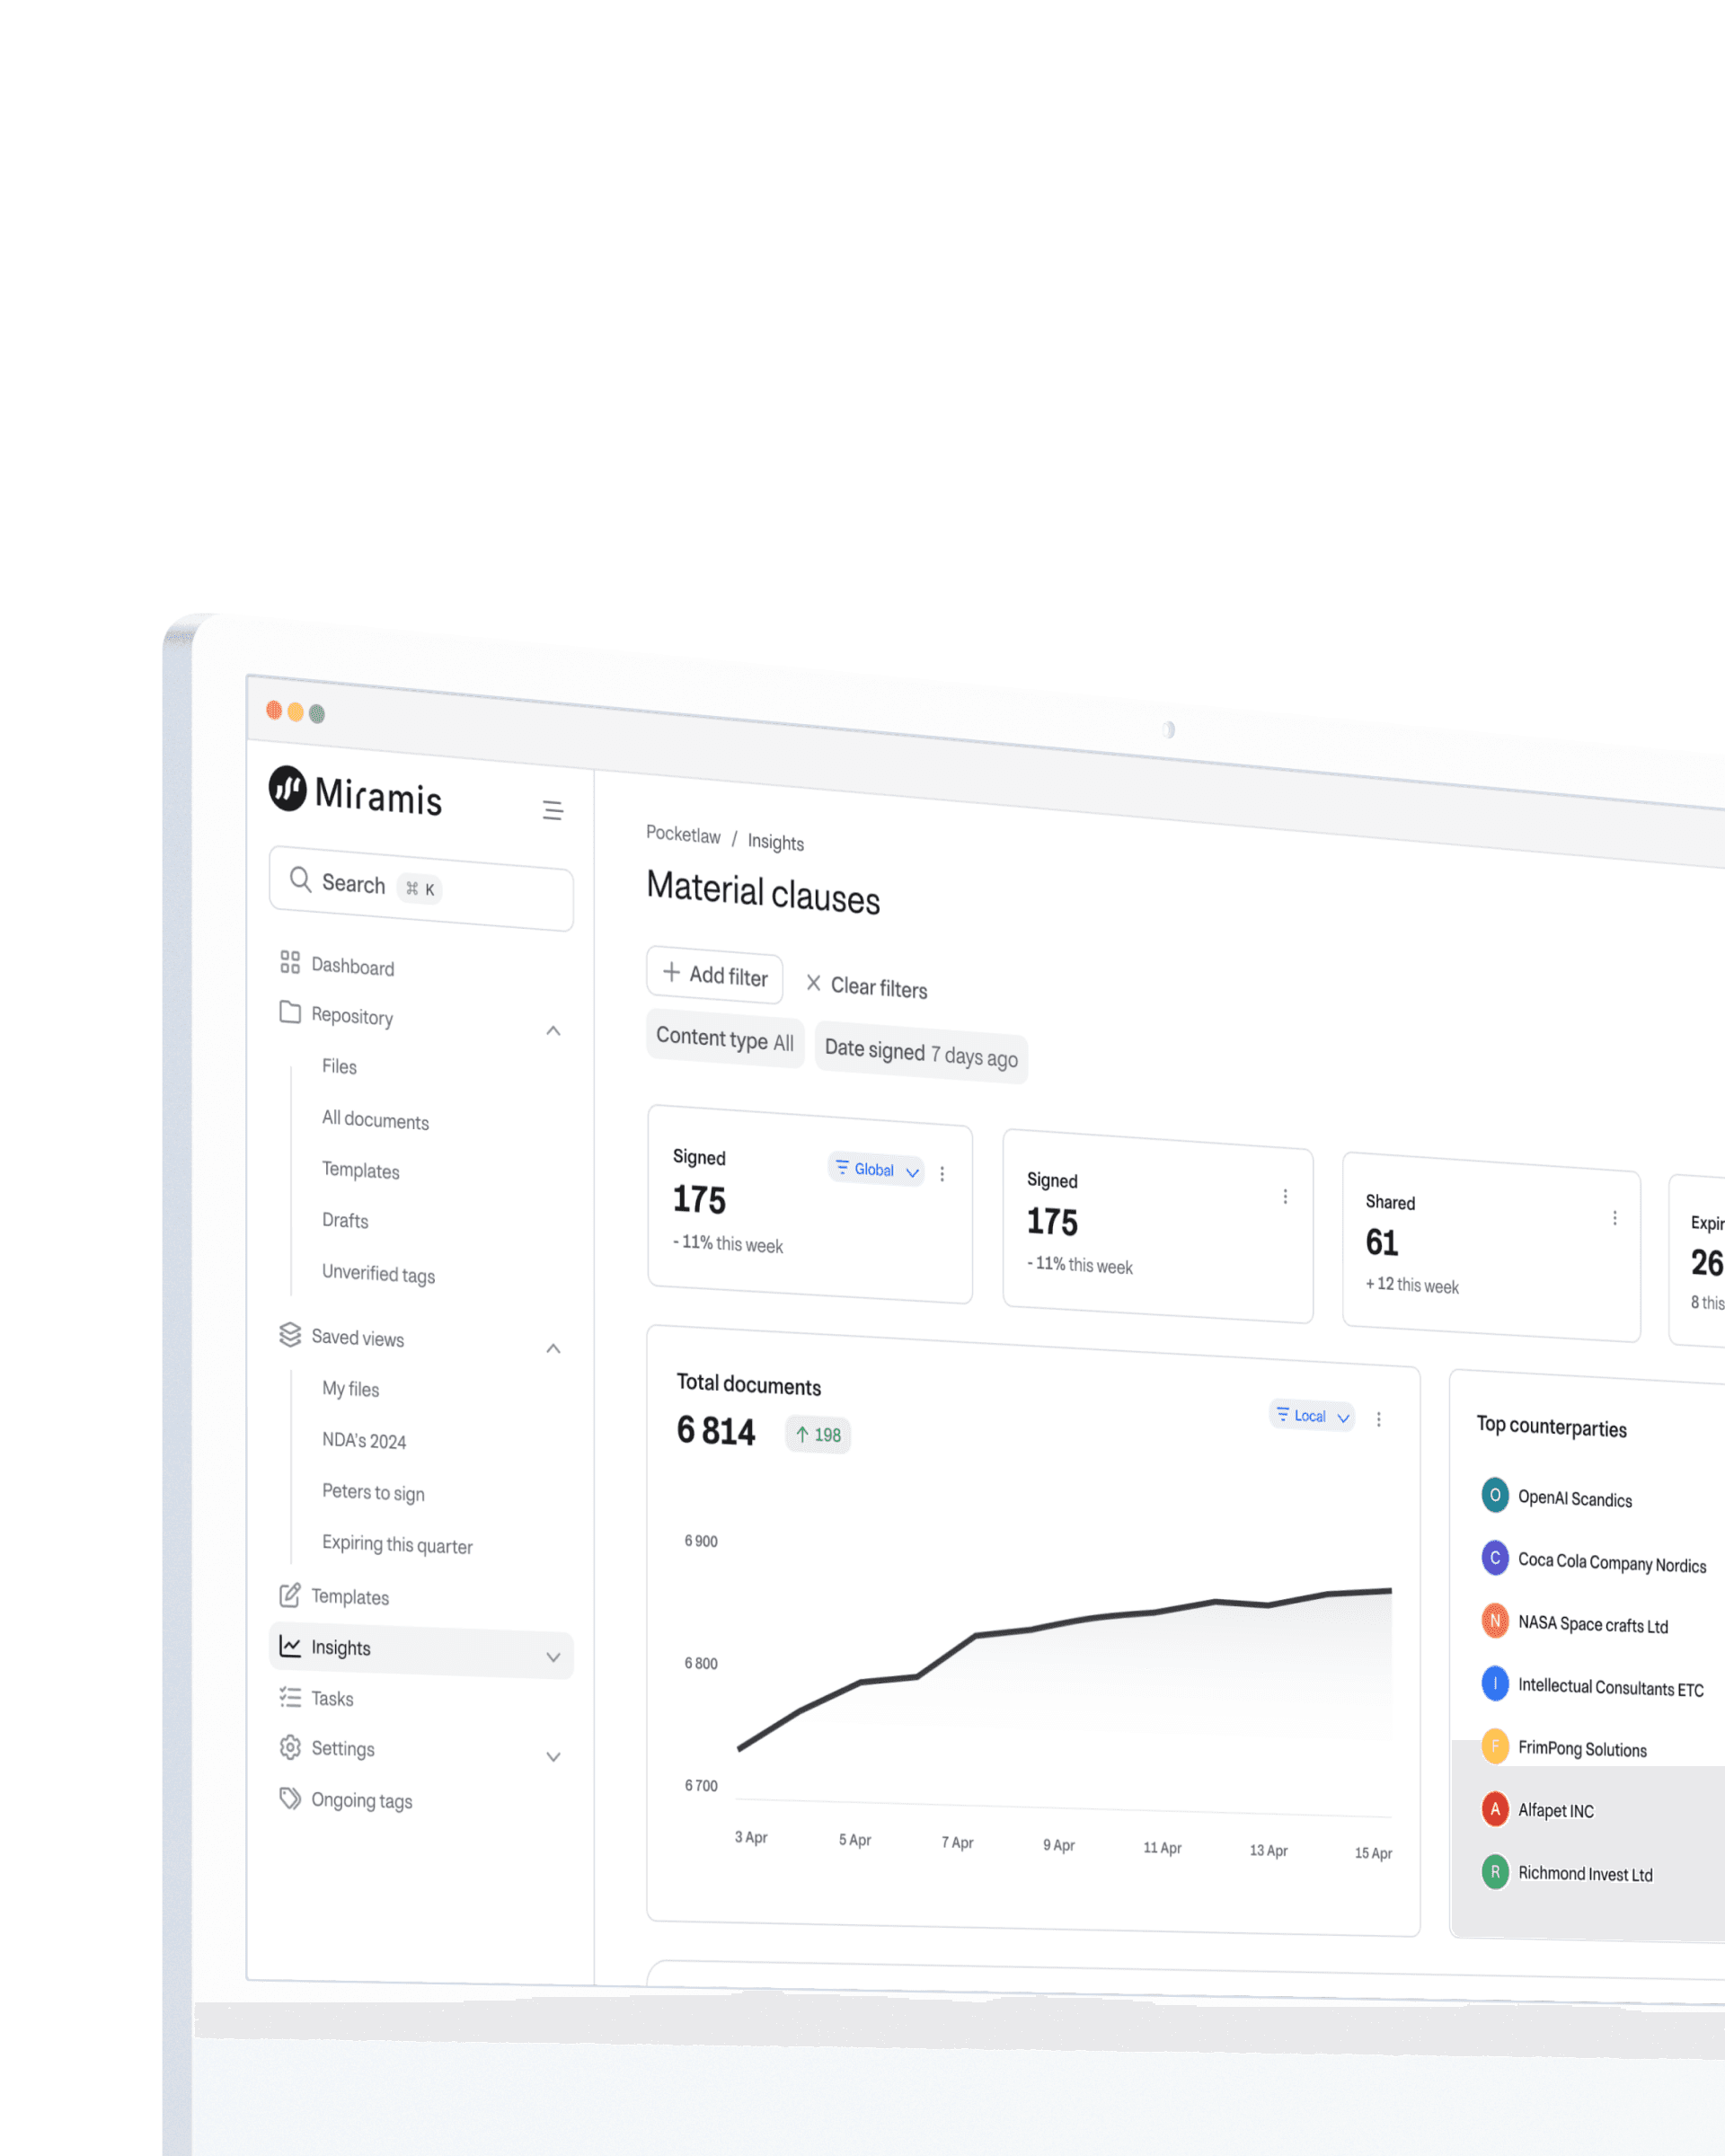This screenshot has height=2156, width=1725.
Task: Click the Tasks checklist icon
Action: pyautogui.click(x=290, y=1696)
